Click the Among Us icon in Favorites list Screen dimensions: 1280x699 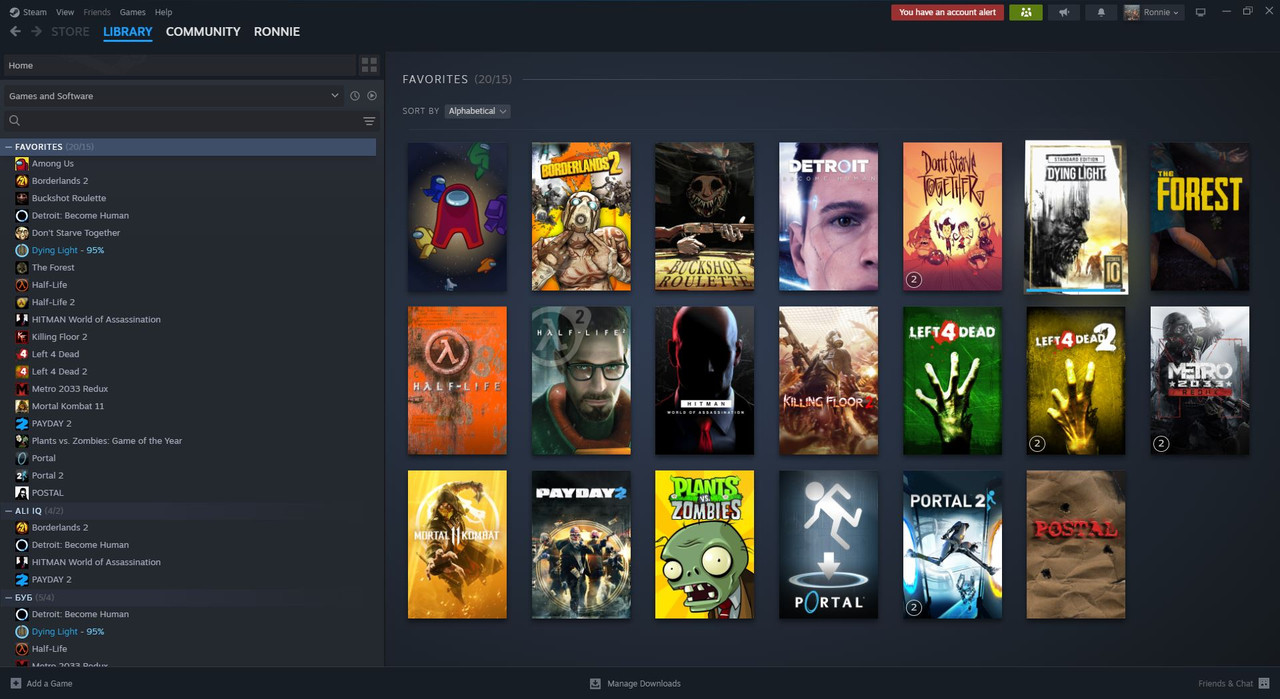pos(22,164)
